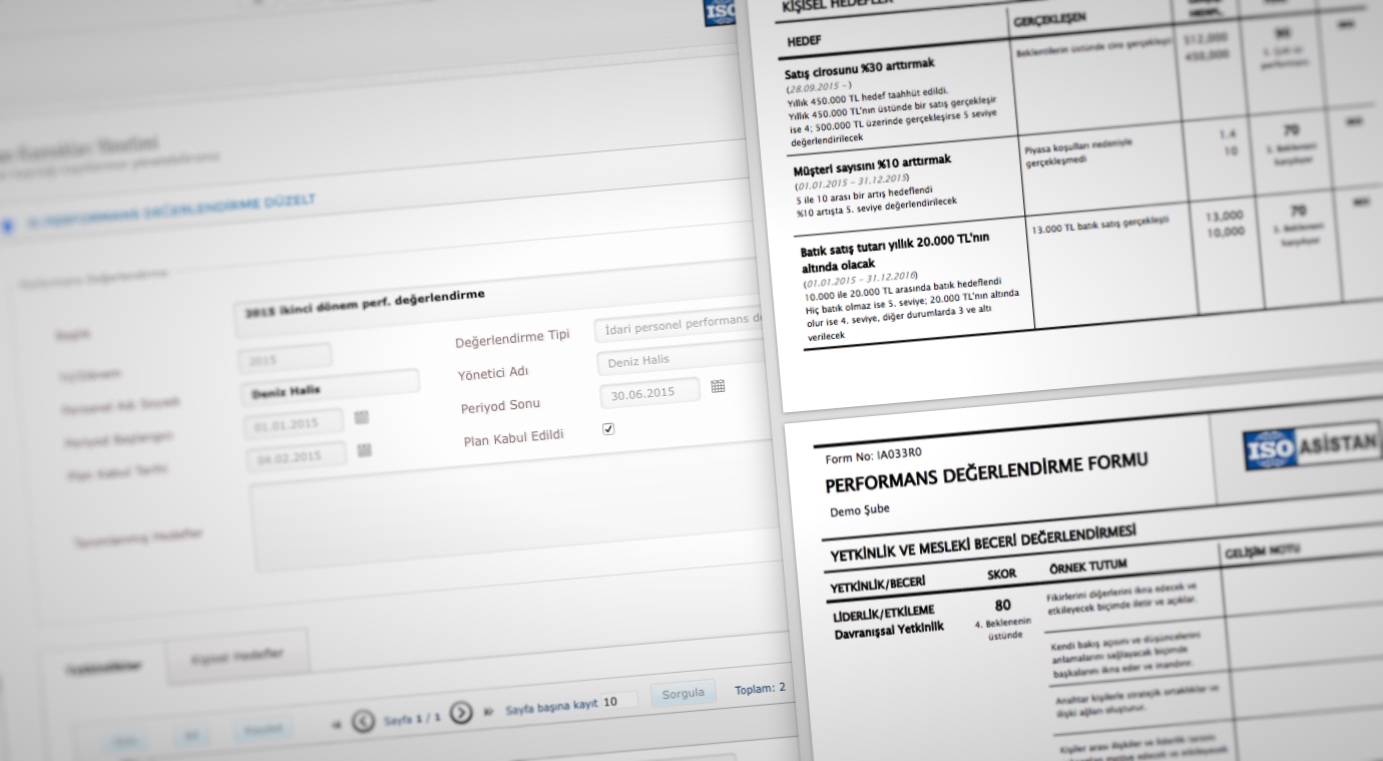Click the Plan Kabul Tarihi calendar icon

pyautogui.click(x=364, y=451)
